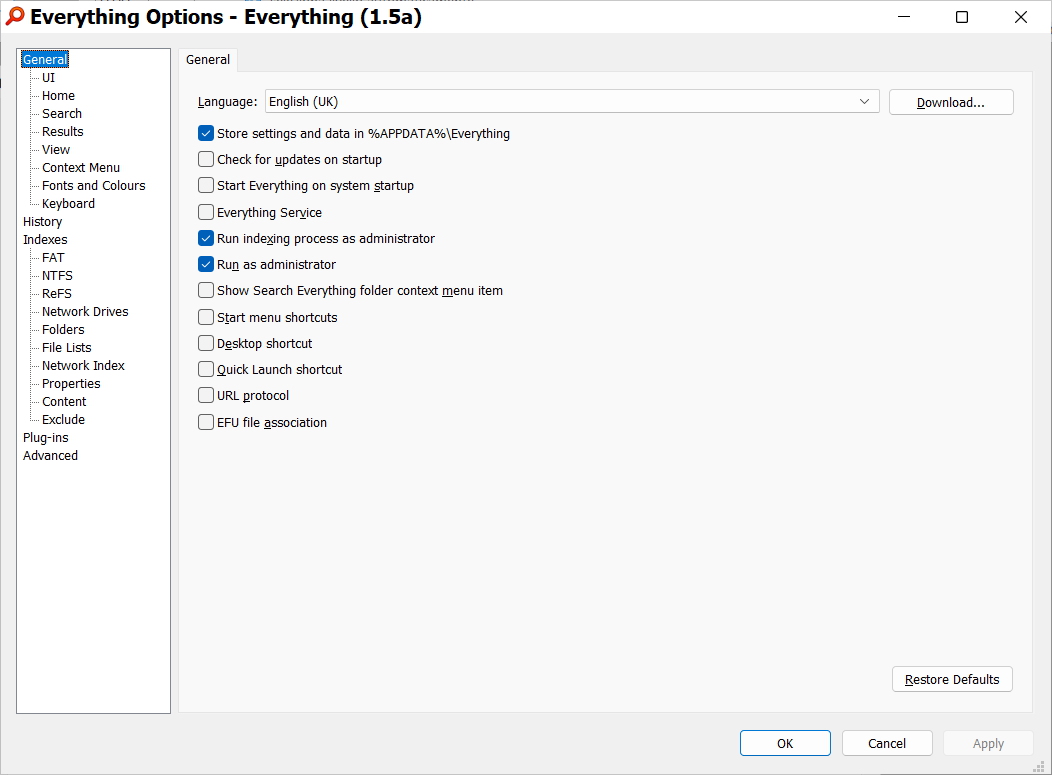The height and width of the screenshot is (775, 1052).
Task: Click the Everything magnifier icon in title bar
Action: tap(15, 17)
